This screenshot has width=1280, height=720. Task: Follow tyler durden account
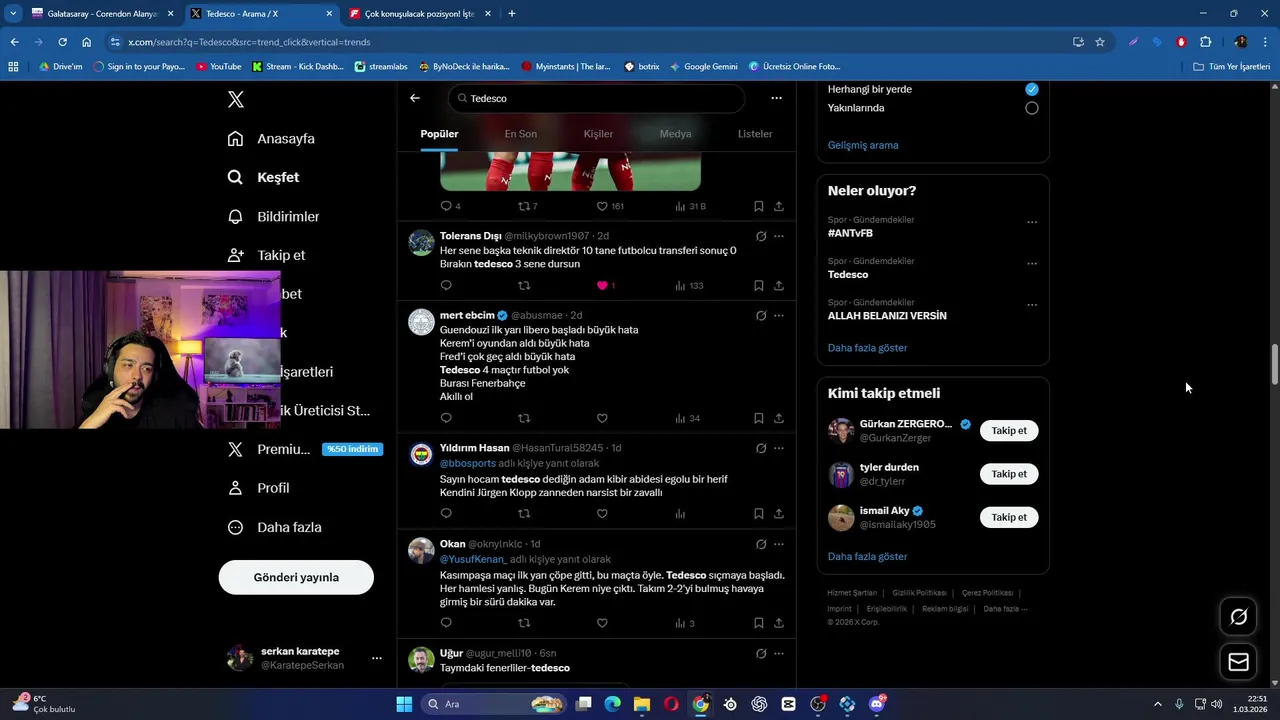[1009, 474]
